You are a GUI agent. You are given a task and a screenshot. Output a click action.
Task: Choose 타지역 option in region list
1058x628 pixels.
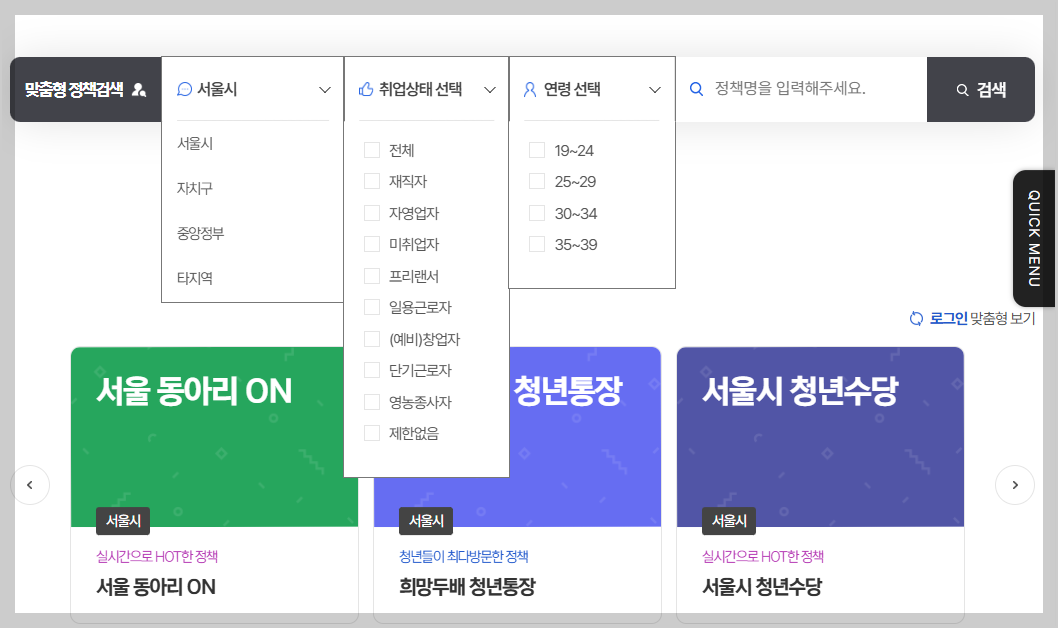click(195, 278)
